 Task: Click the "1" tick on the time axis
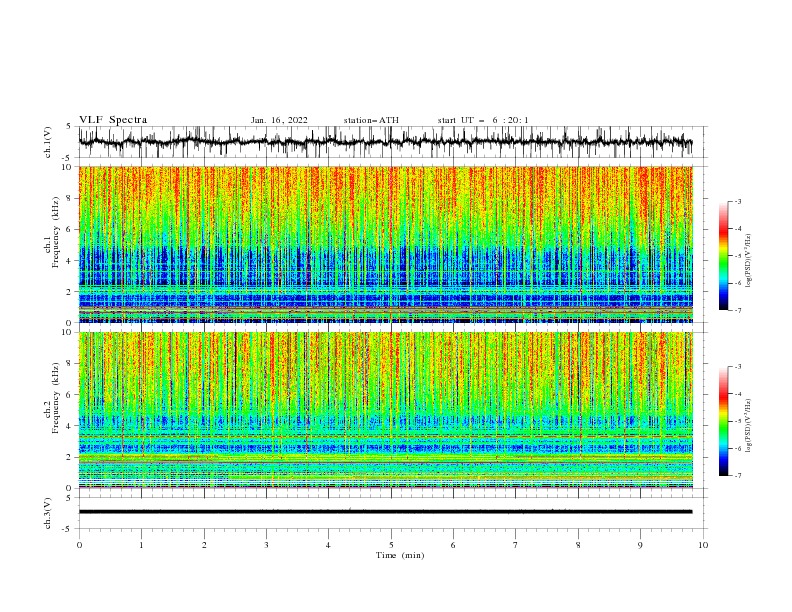(141, 545)
